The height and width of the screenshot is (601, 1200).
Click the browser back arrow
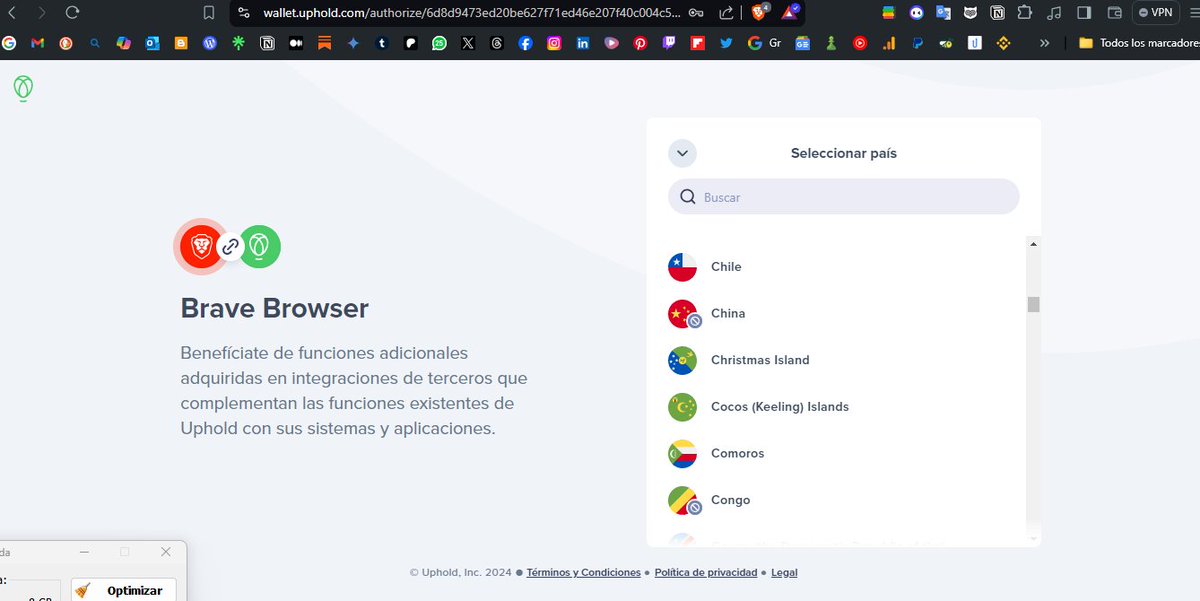11,13
